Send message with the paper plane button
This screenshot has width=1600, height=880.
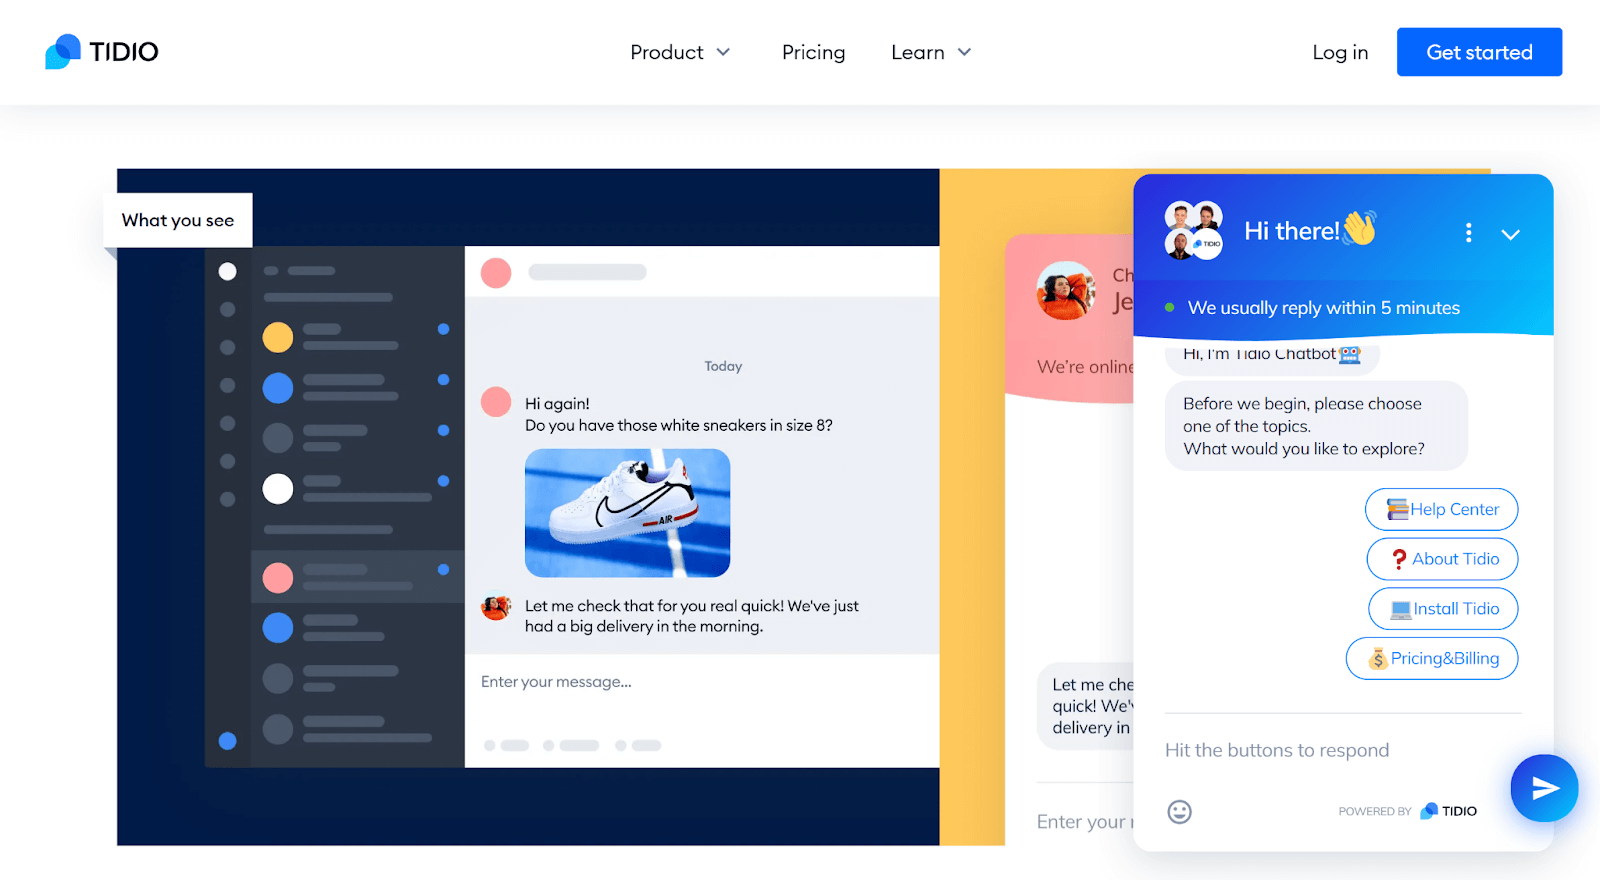pyautogui.click(x=1544, y=788)
